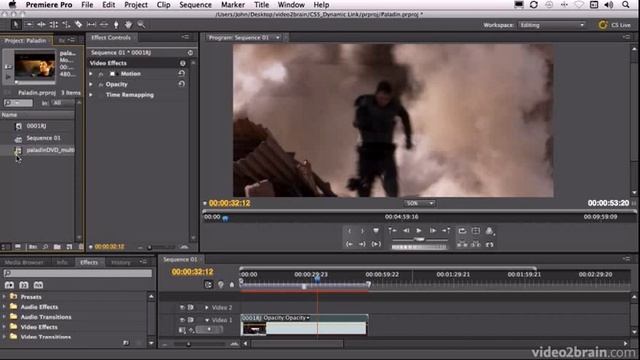Select the Pen tool
The image size is (640, 360).
116,24
